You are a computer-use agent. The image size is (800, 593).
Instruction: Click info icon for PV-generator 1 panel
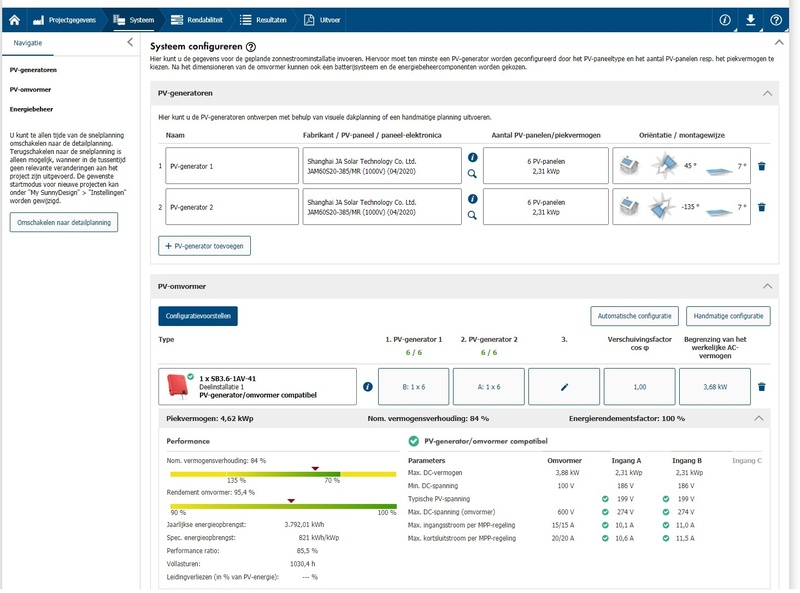click(472, 157)
